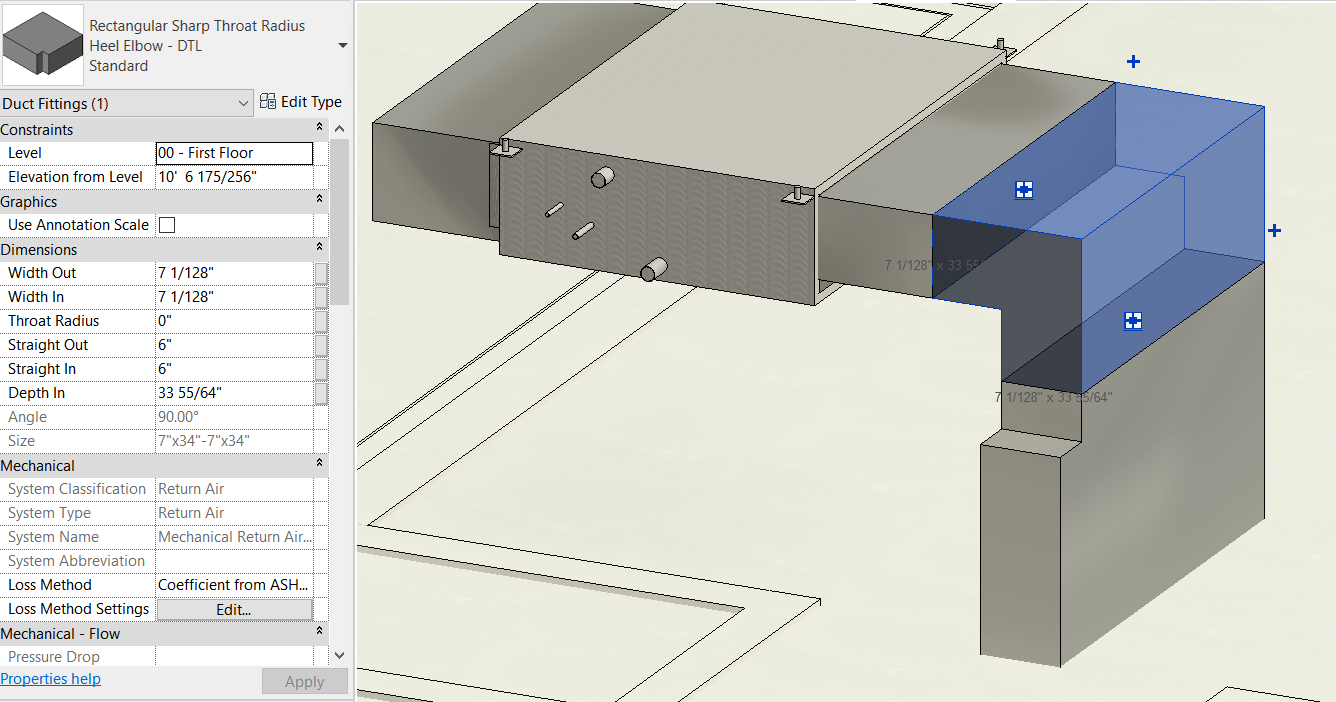
Task: Enable Use Annotation Scale
Action: click(x=165, y=224)
